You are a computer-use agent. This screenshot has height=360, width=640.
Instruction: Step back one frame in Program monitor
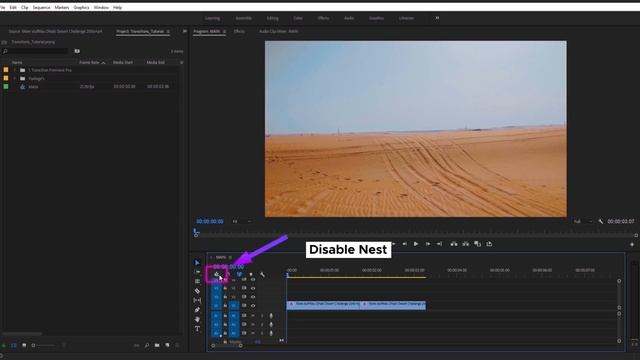point(404,244)
